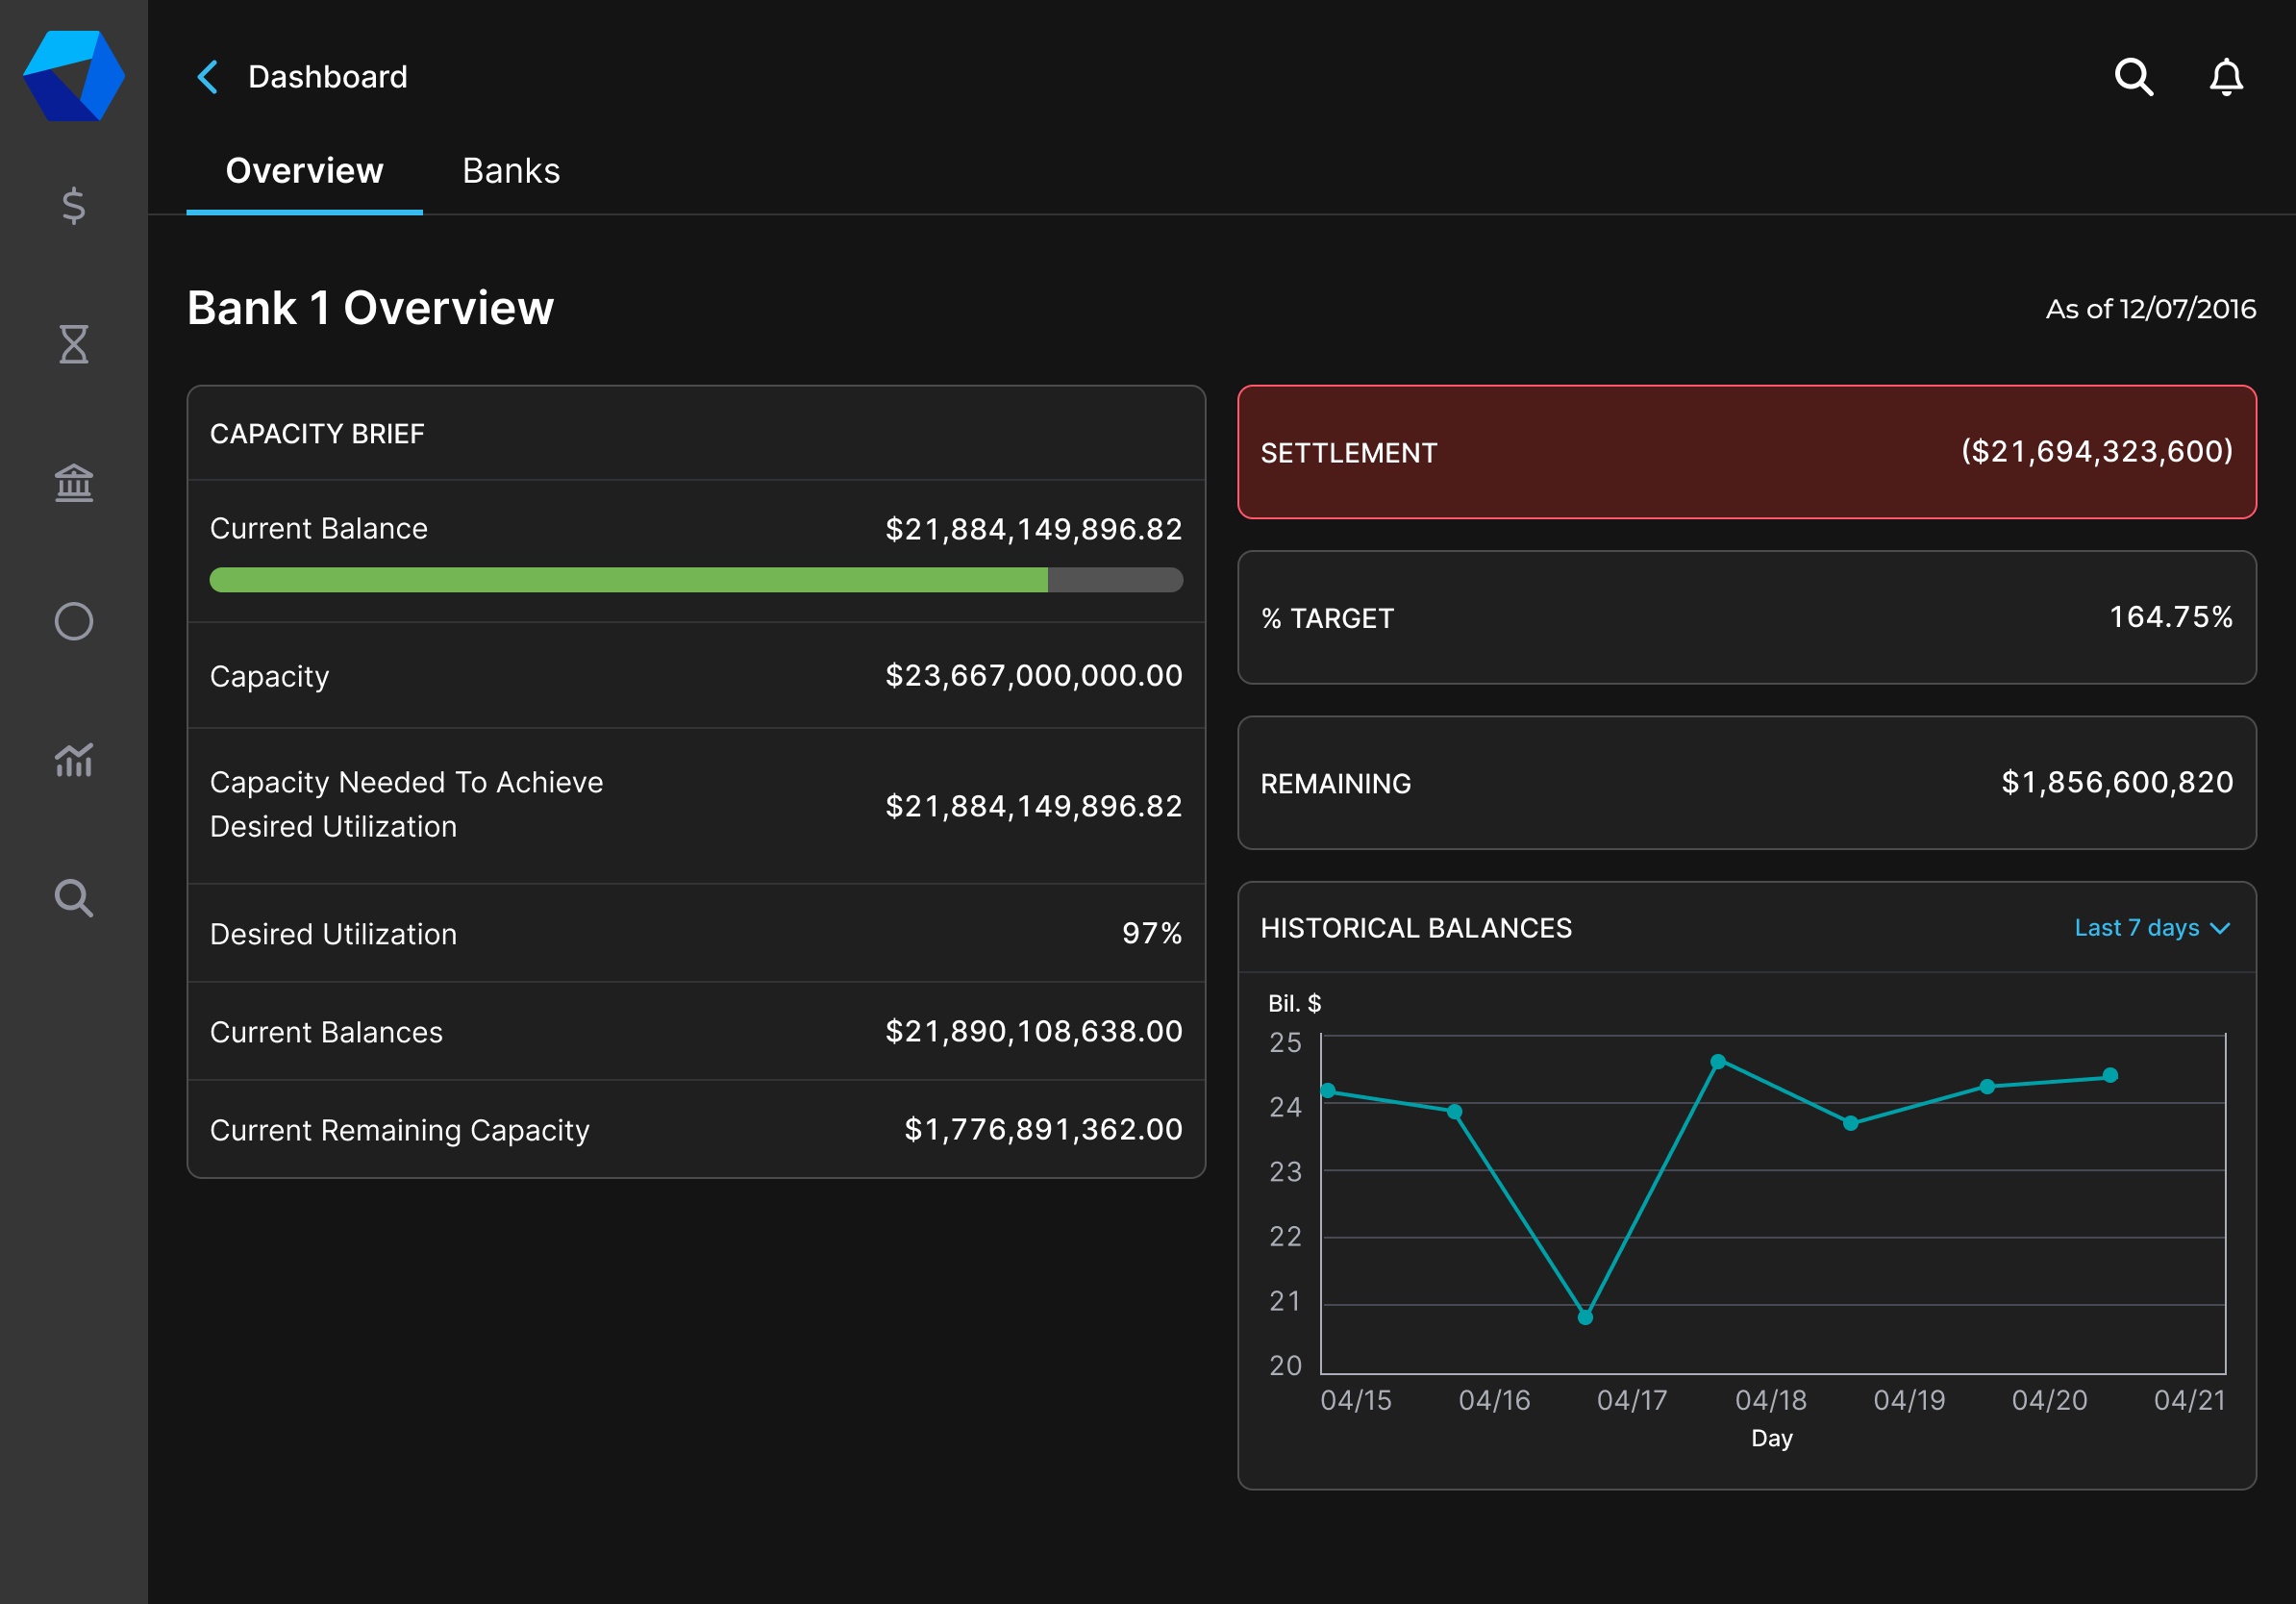This screenshot has width=2296, height=1604.
Task: Click the circle icon in sidebar
Action: pyautogui.click(x=74, y=621)
